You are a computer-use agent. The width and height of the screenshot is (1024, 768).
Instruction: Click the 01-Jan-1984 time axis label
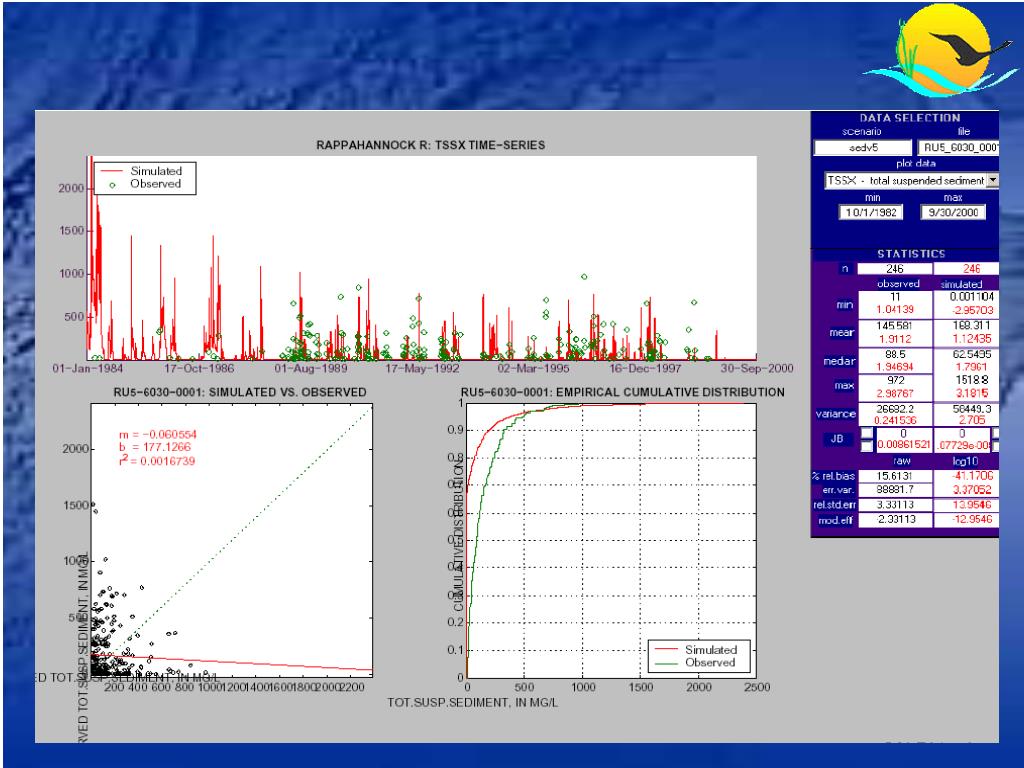coord(88,368)
